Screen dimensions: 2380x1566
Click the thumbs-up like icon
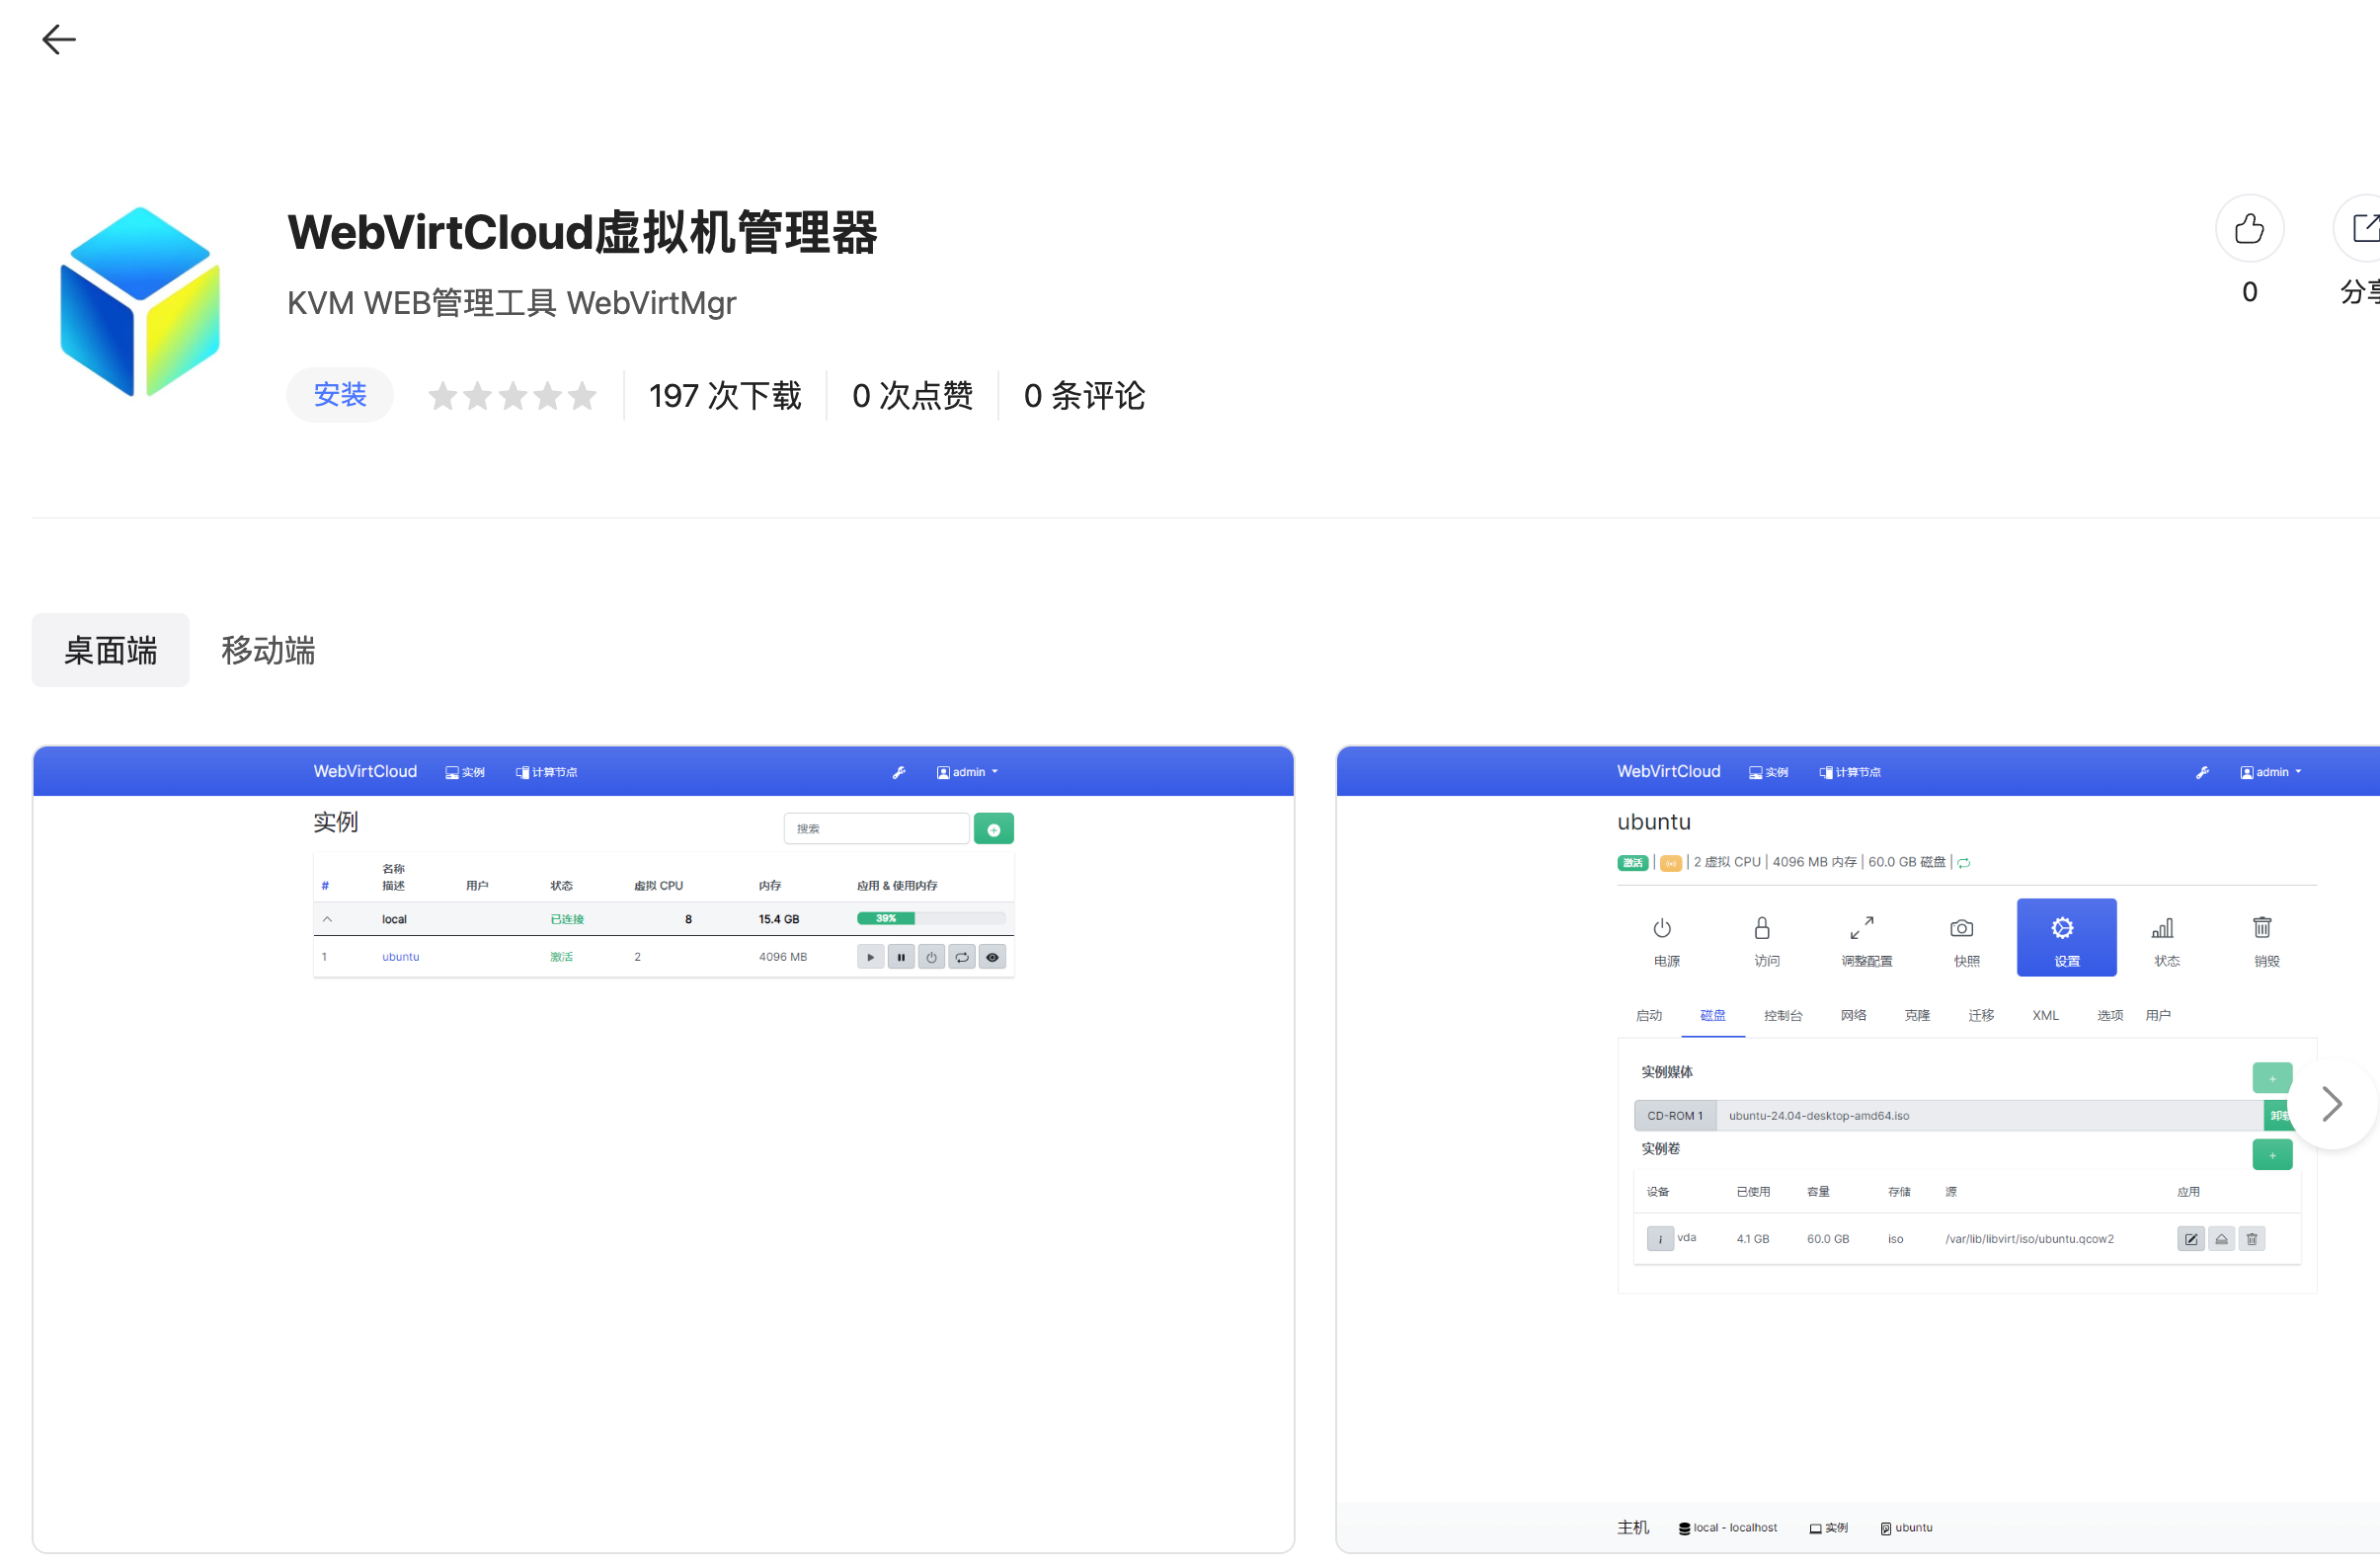click(x=2248, y=228)
